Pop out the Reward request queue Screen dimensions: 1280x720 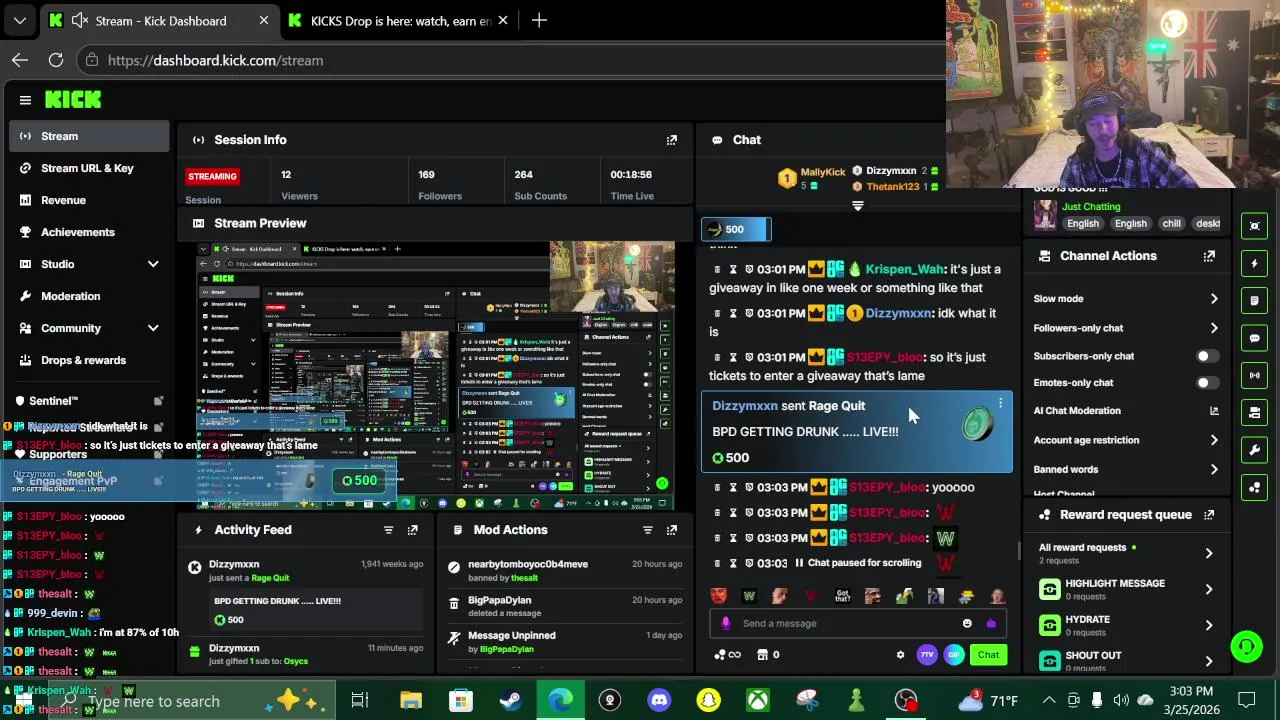click(1209, 515)
